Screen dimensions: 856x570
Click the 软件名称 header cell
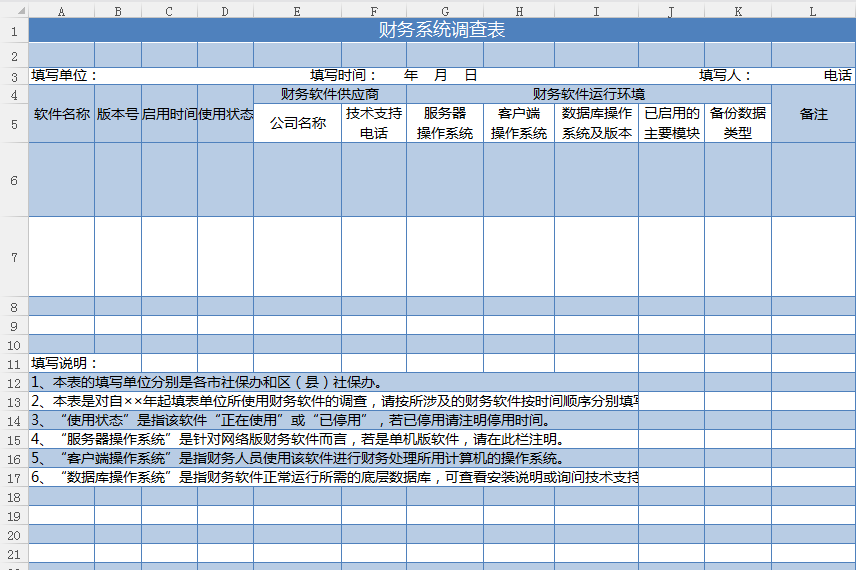62,114
